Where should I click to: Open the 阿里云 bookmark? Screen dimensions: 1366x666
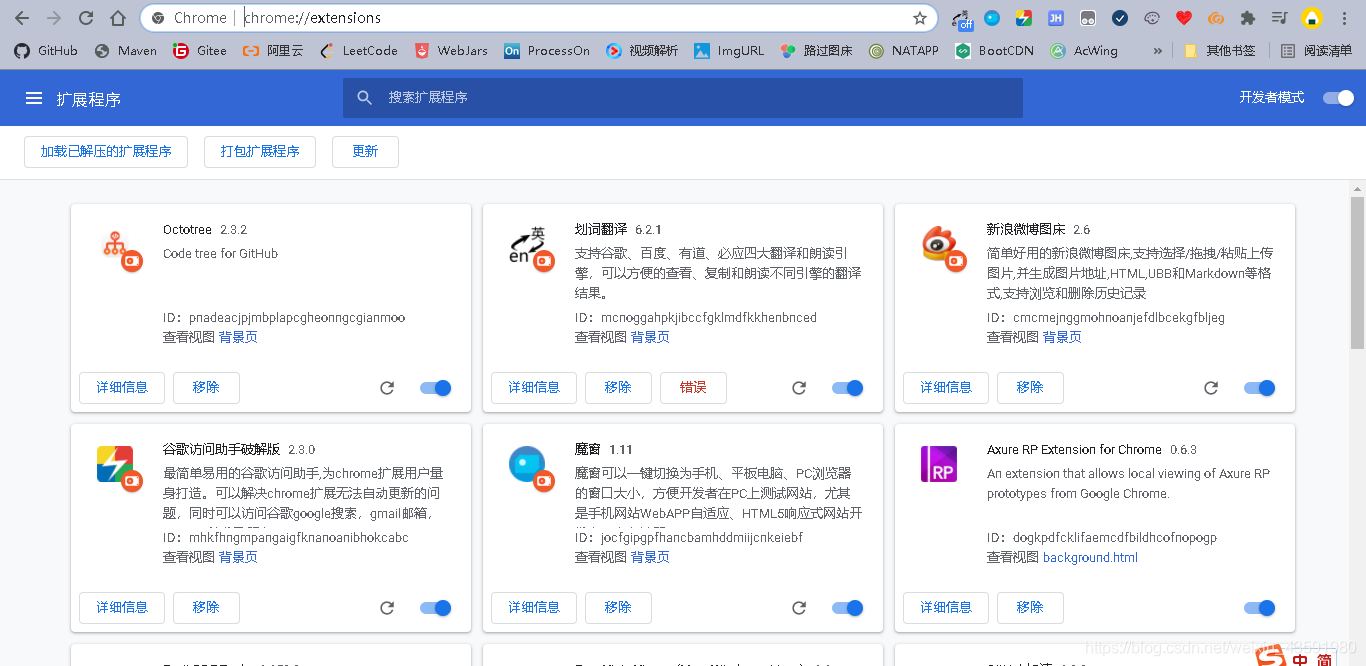coord(273,51)
